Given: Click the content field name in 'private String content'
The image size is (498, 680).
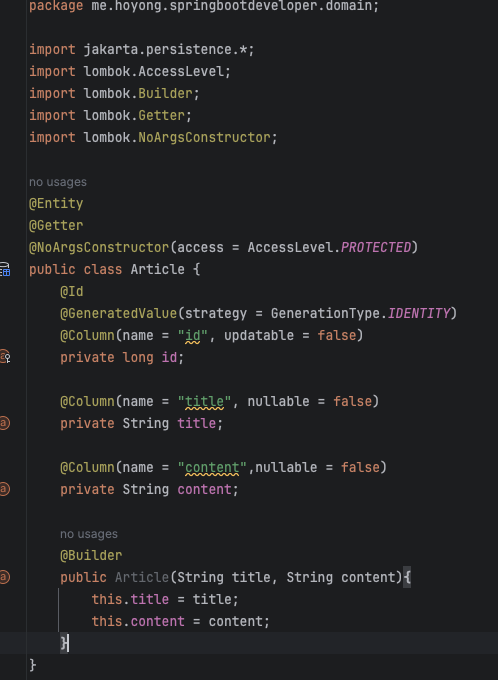Looking at the screenshot, I should click(204, 490).
